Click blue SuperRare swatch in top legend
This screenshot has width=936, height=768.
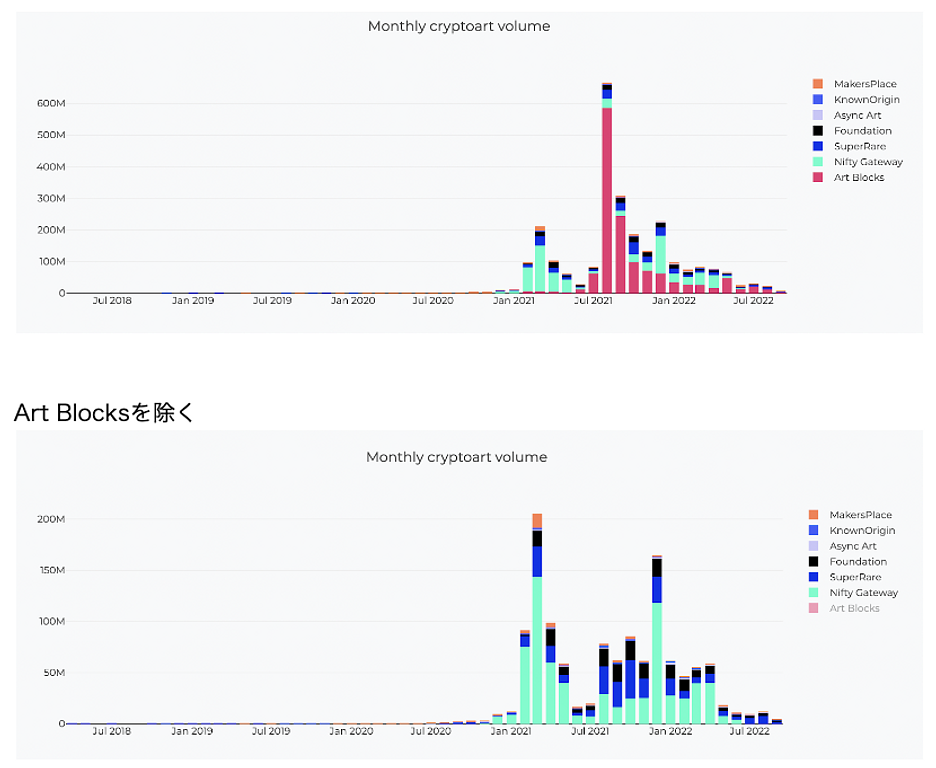(817, 146)
